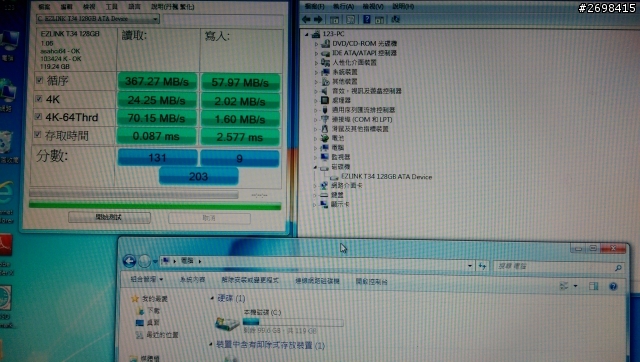640x362 pixels.
Task: Select the 顯示卡 display adapter icon
Action: tap(324, 204)
